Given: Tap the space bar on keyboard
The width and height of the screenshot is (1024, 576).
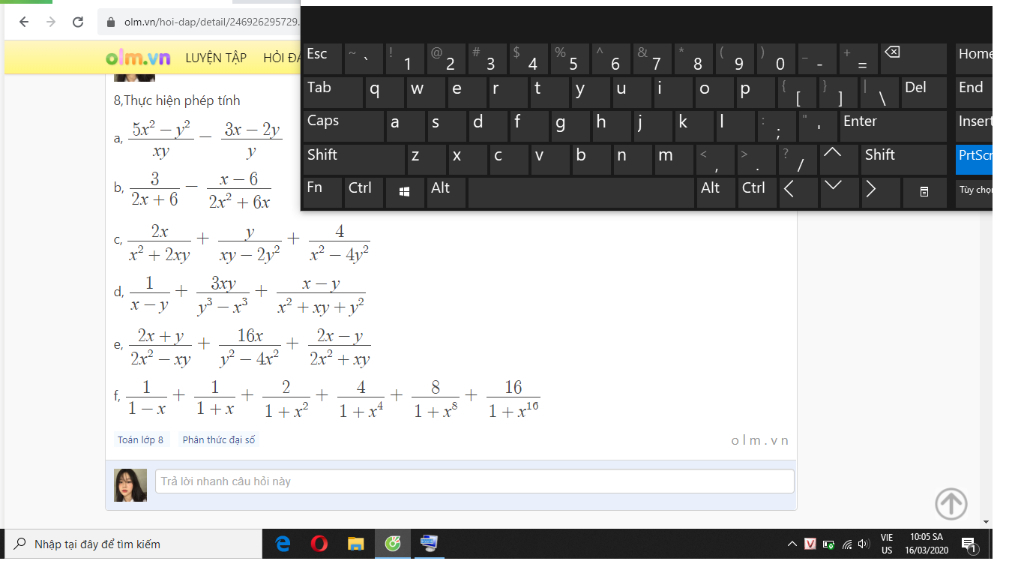Looking at the screenshot, I should pyautogui.click(x=581, y=192).
